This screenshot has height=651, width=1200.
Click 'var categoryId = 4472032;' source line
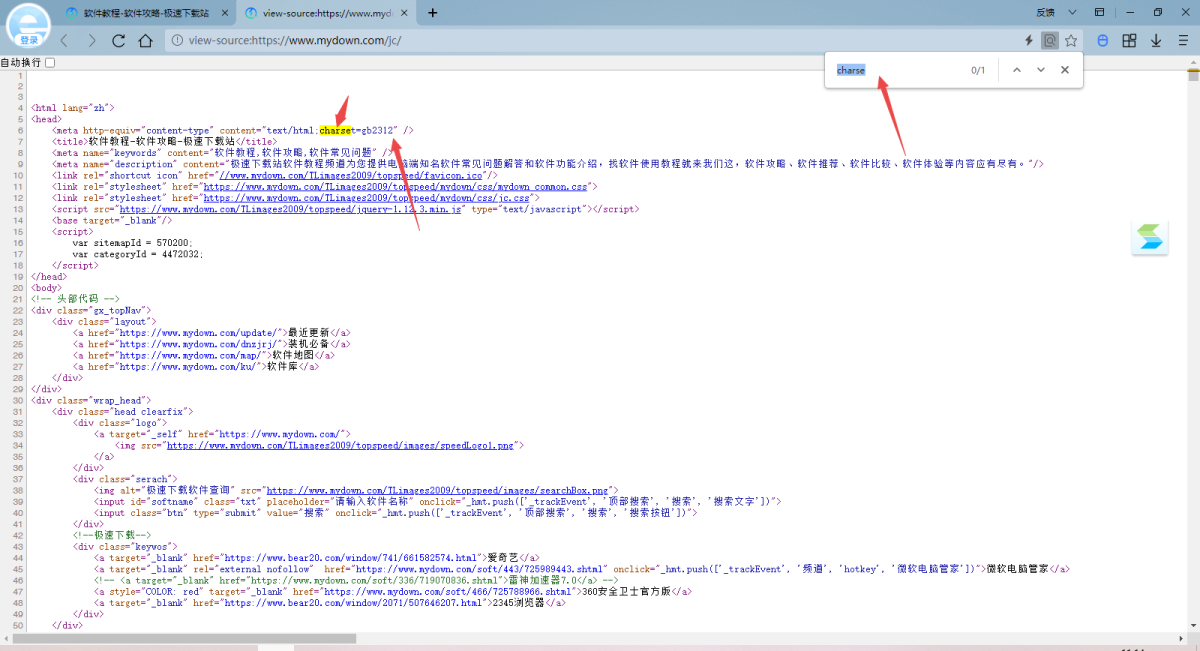[x=137, y=254]
